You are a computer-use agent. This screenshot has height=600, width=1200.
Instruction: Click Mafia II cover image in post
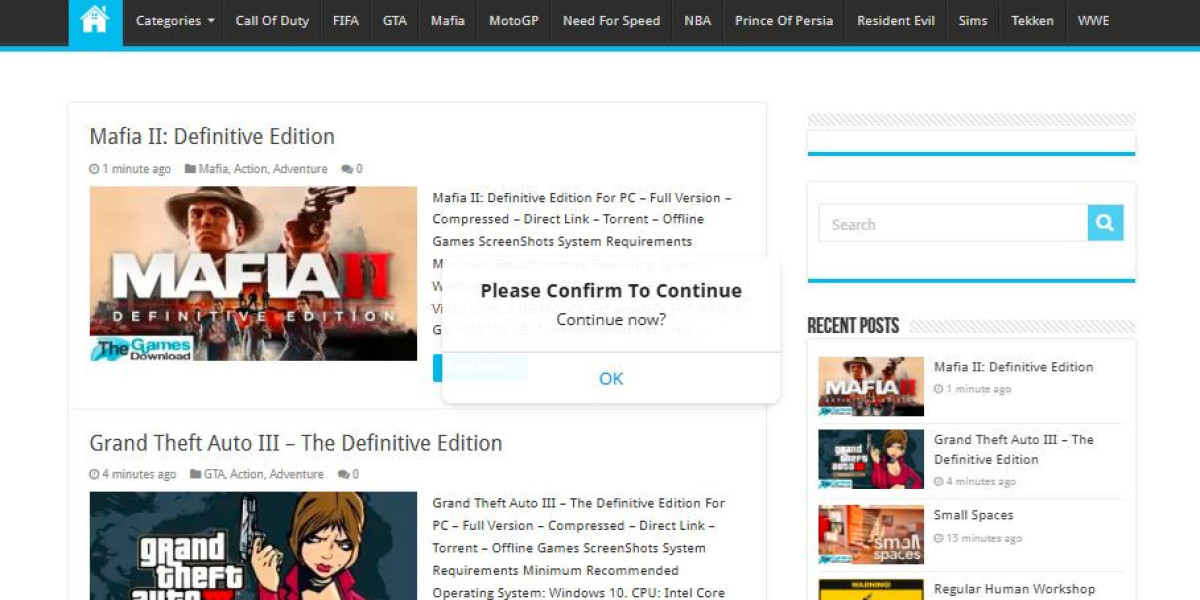(253, 273)
